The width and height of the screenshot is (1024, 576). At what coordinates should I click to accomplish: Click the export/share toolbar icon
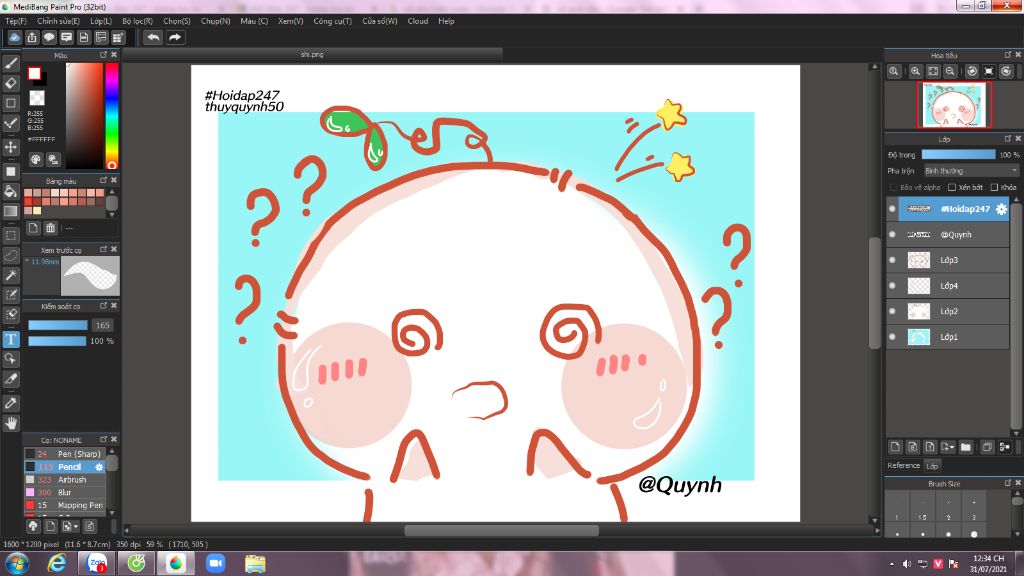tap(32, 37)
